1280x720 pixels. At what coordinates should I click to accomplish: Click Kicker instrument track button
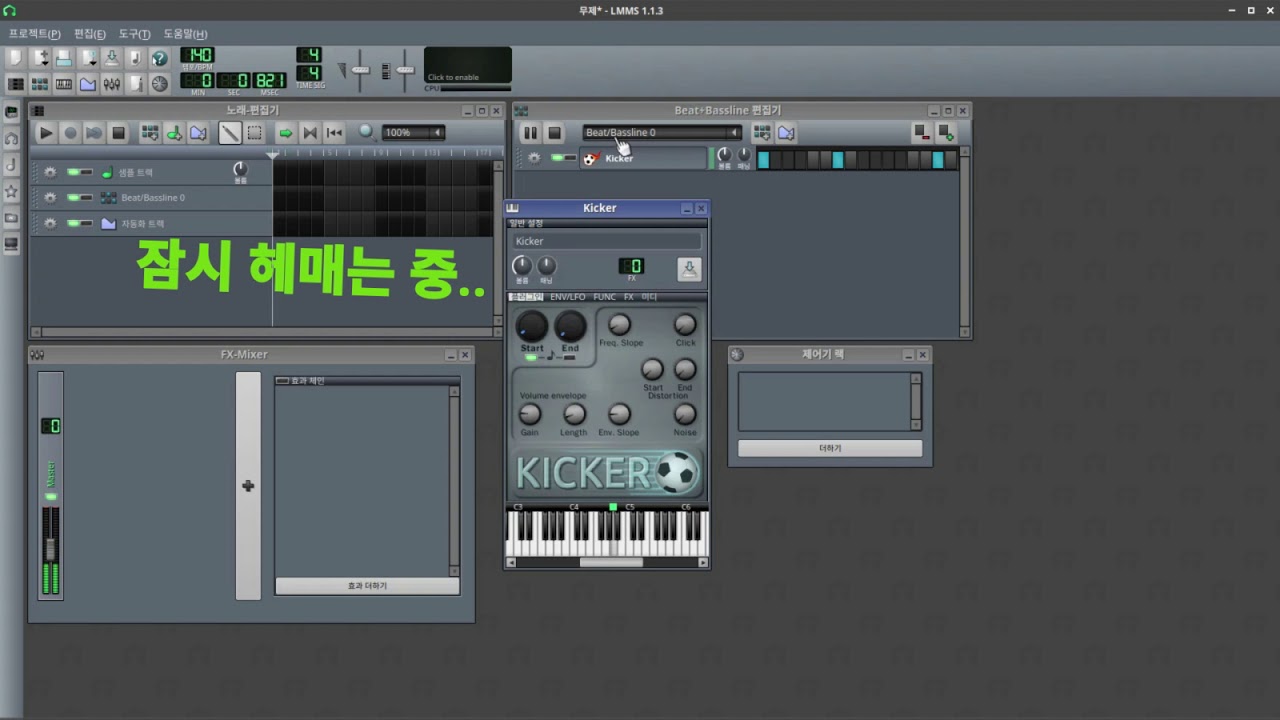coord(643,158)
